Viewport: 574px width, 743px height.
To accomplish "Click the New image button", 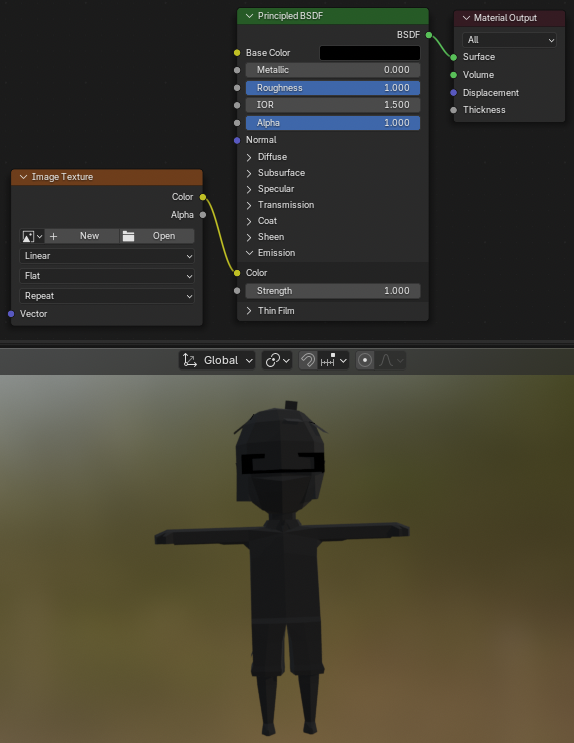I will coord(82,236).
